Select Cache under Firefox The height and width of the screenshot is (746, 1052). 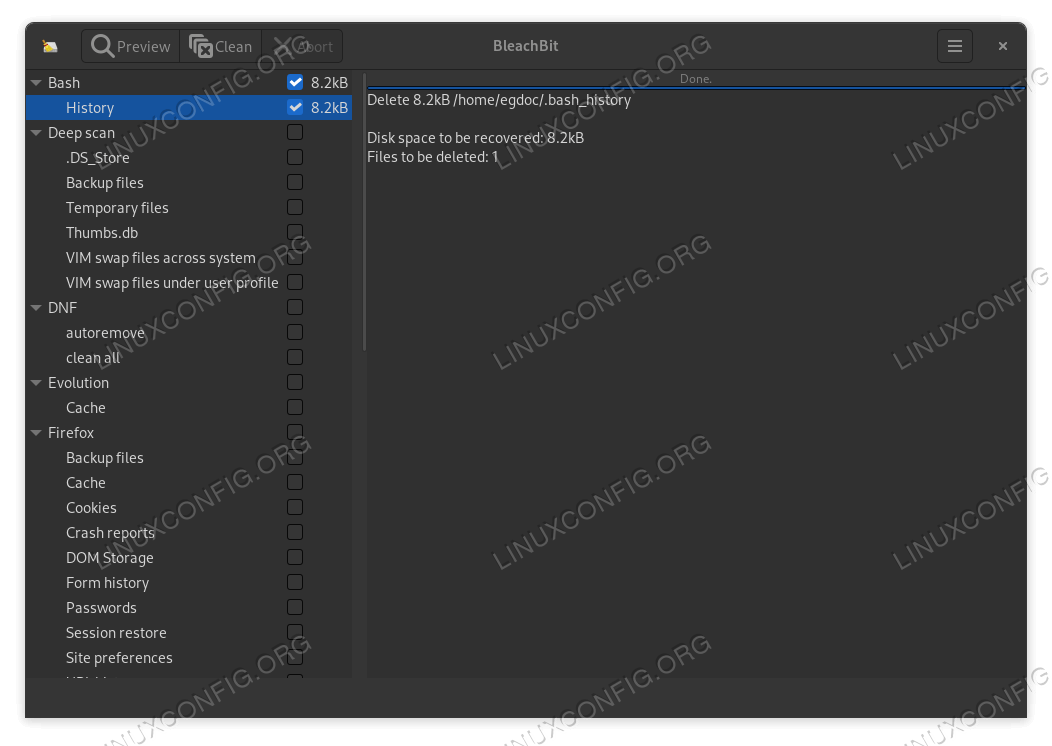pyautogui.click(x=189, y=483)
